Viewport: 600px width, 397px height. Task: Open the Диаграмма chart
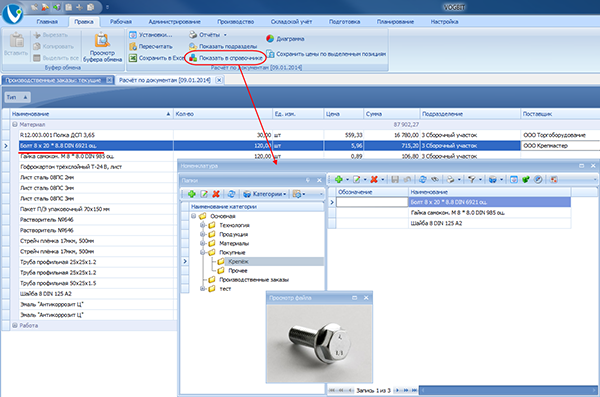pyautogui.click(x=285, y=39)
